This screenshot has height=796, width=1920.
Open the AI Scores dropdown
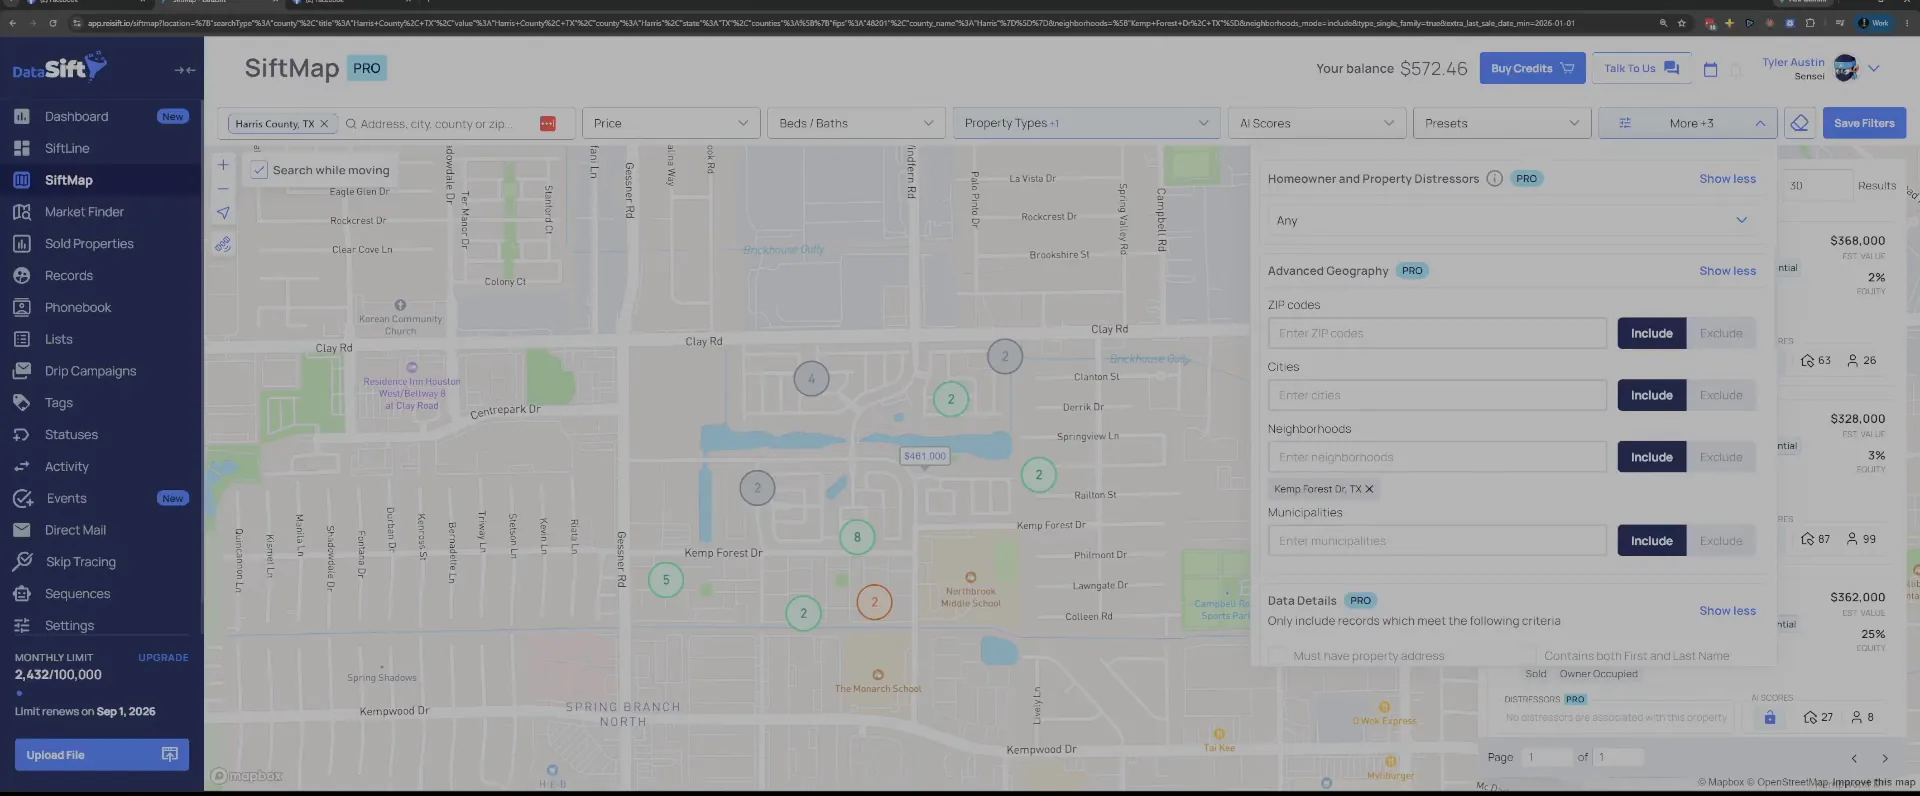click(1316, 123)
